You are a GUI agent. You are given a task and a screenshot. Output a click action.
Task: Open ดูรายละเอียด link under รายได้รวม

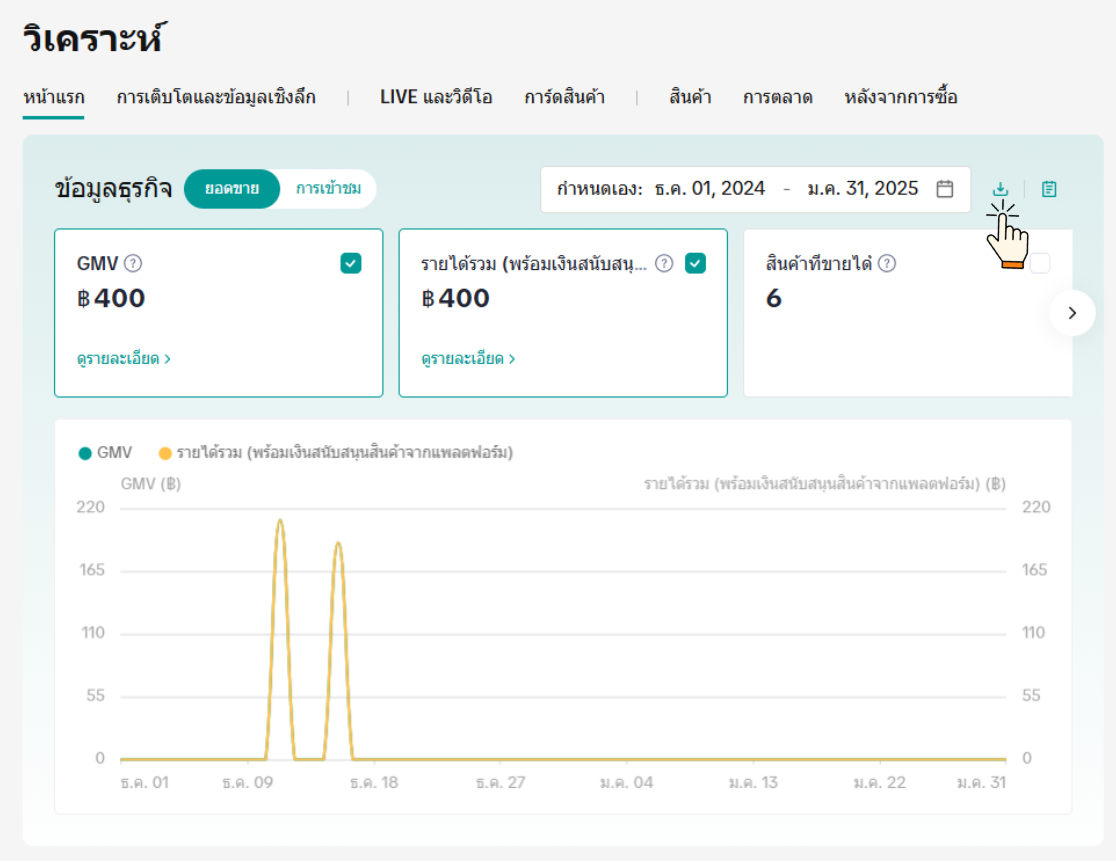click(468, 358)
